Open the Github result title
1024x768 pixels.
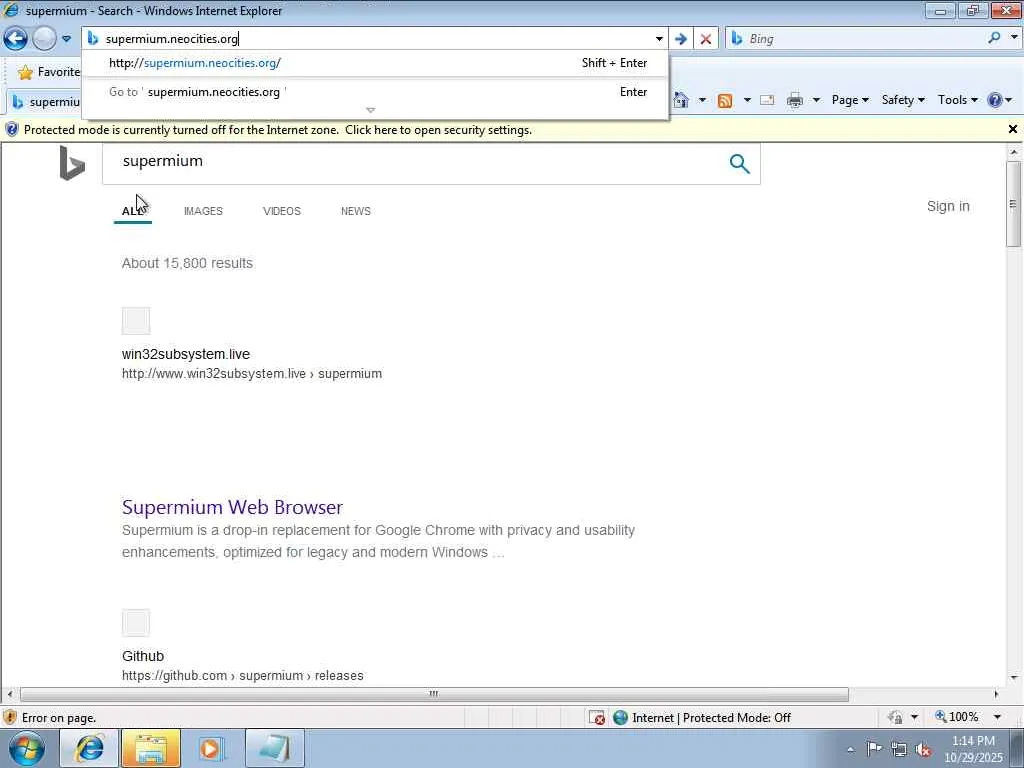[143, 656]
